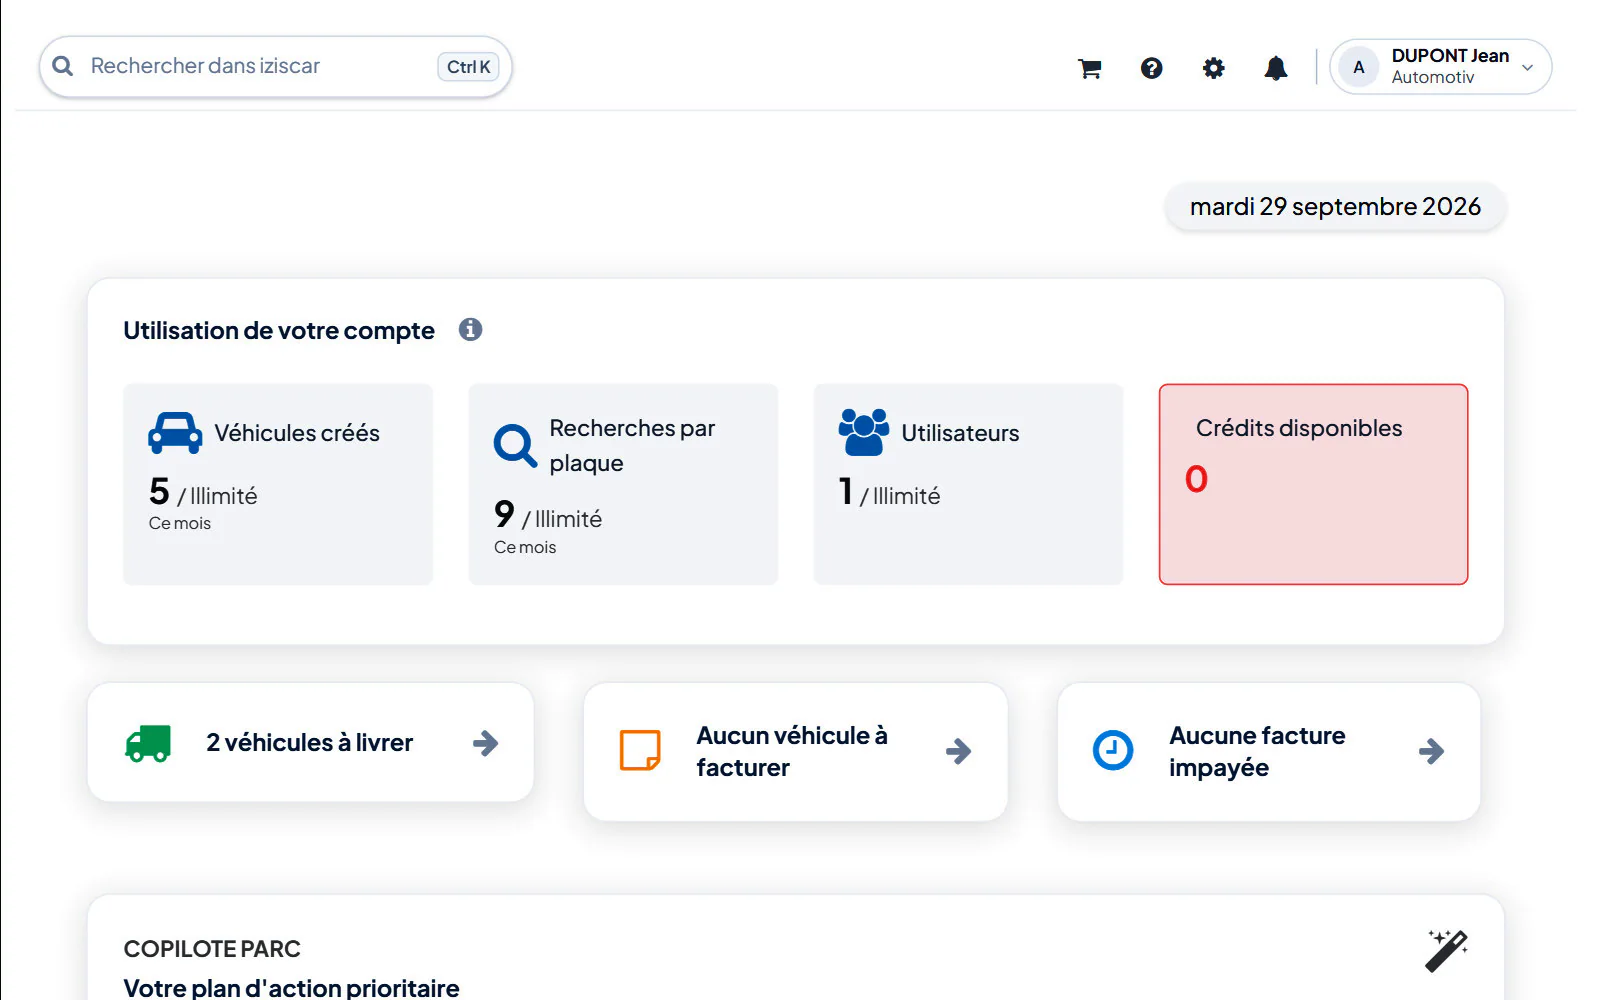Open the notifications bell icon
Screen dimensions: 1600x1000
(x=1276, y=68)
